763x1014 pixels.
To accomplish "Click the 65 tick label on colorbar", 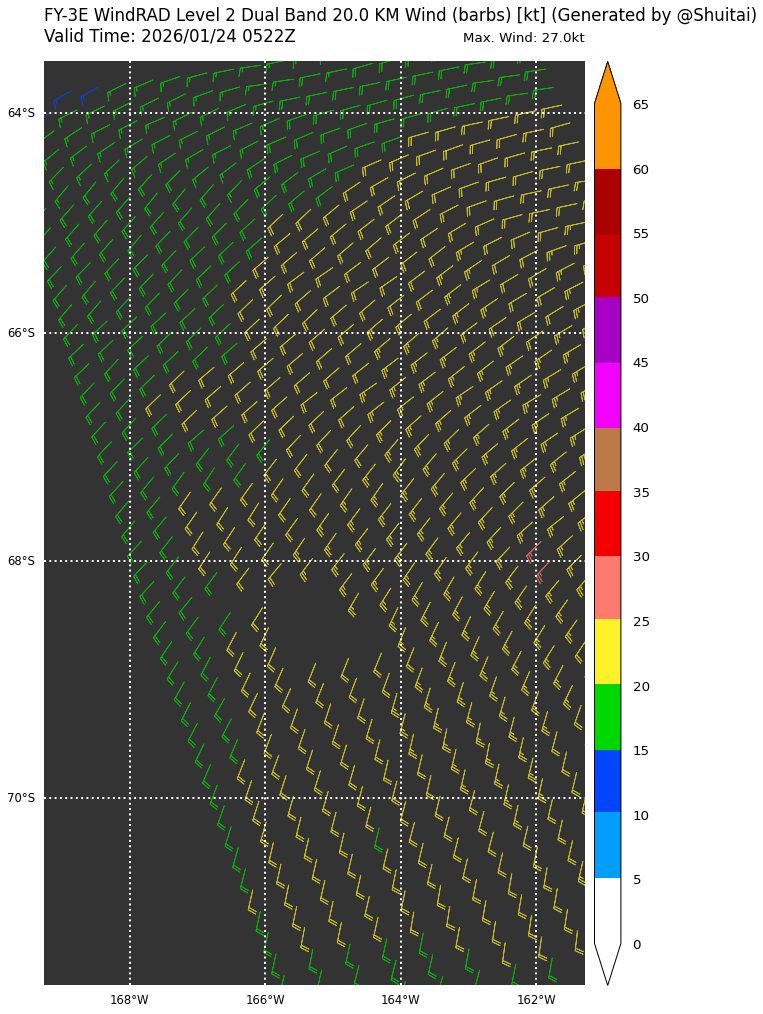I will point(640,105).
